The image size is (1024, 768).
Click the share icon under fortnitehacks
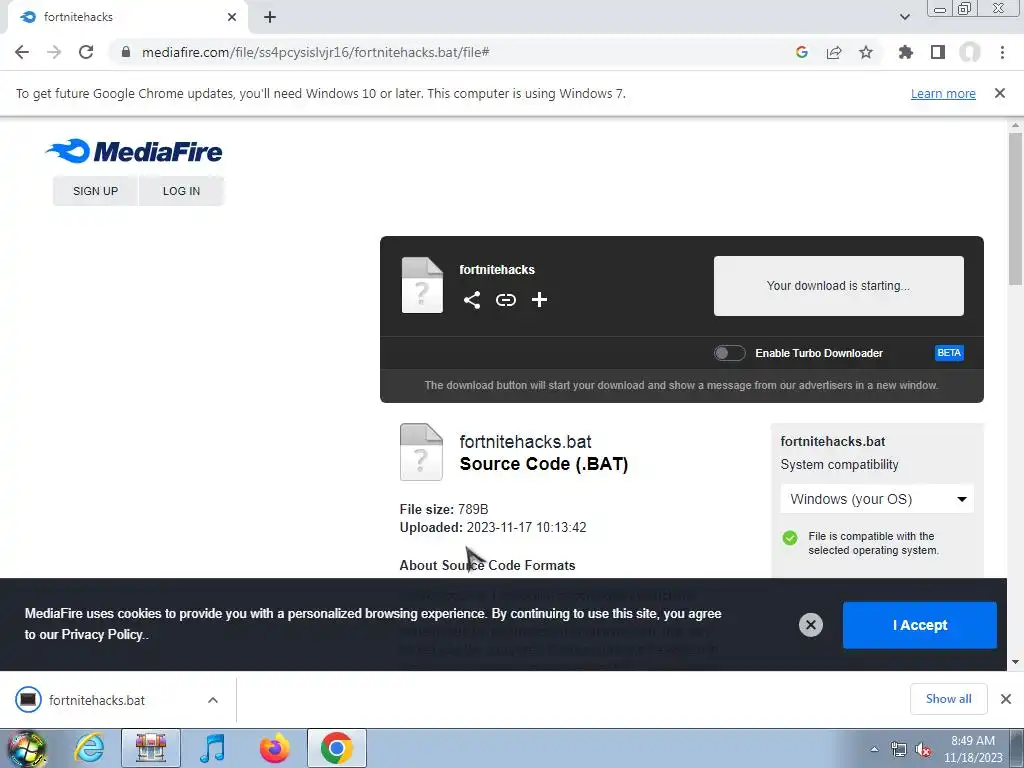472,300
